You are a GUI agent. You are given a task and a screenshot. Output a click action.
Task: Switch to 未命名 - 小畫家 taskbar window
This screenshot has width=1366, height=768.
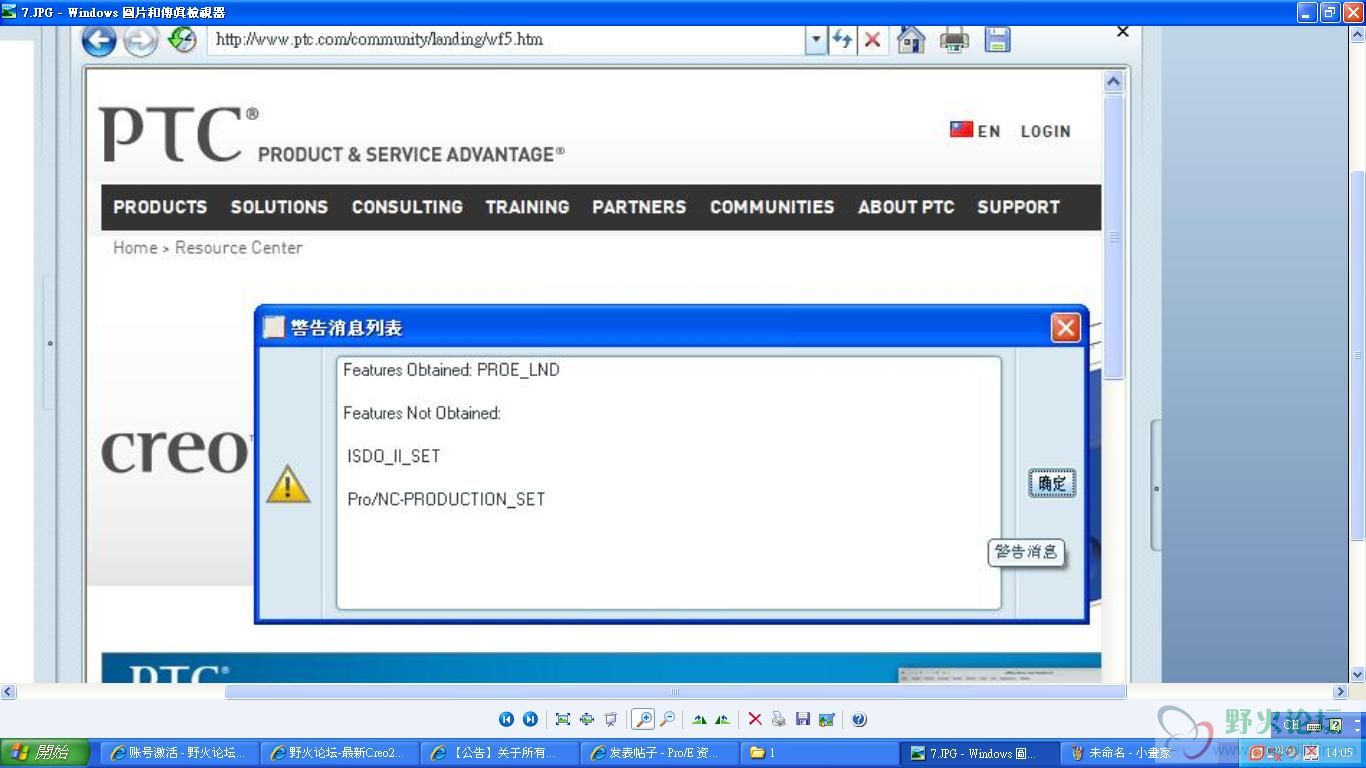pyautogui.click(x=1138, y=753)
